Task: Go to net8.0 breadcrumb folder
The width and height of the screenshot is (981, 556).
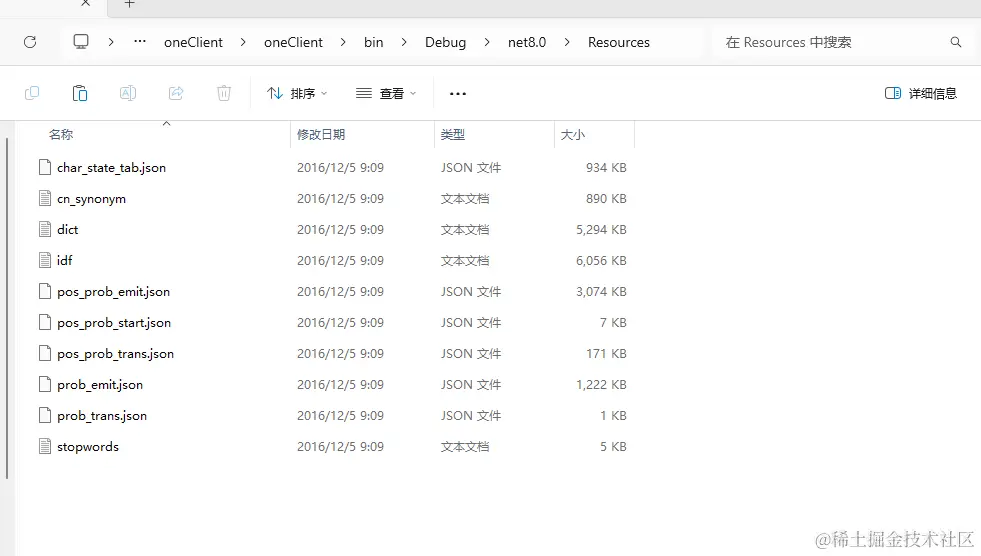Action: pos(527,42)
